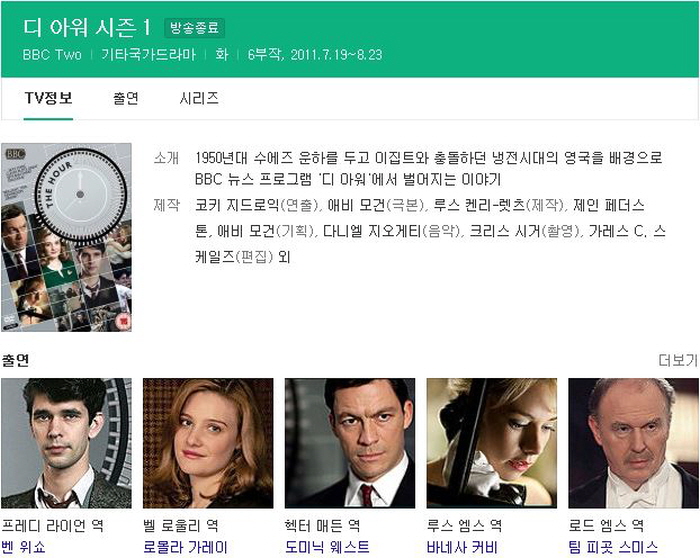Click the BBC Two channel label
The height and width of the screenshot is (558, 700).
pos(52,55)
